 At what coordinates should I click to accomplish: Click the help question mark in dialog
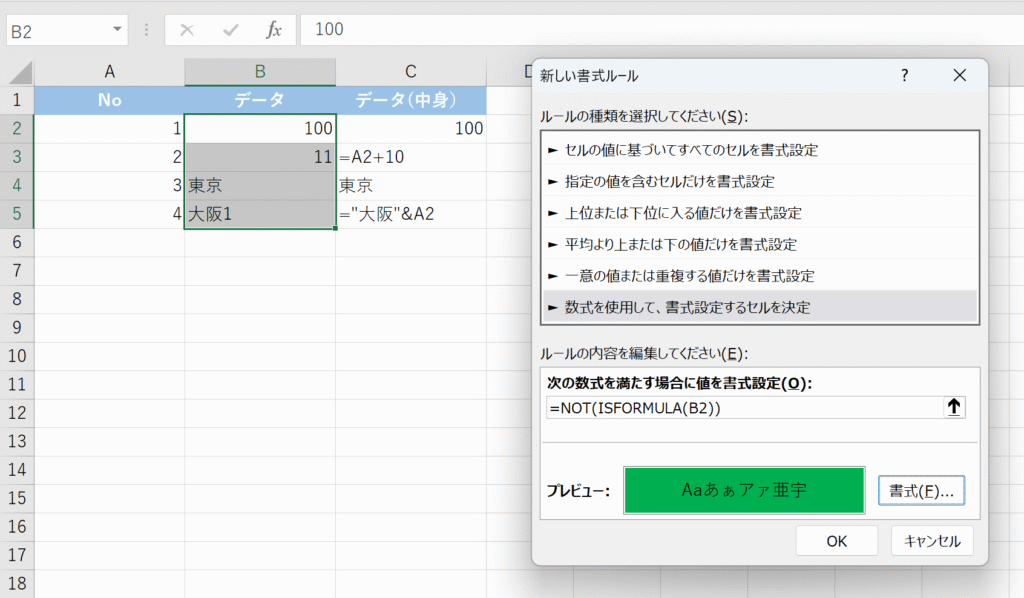tap(904, 76)
